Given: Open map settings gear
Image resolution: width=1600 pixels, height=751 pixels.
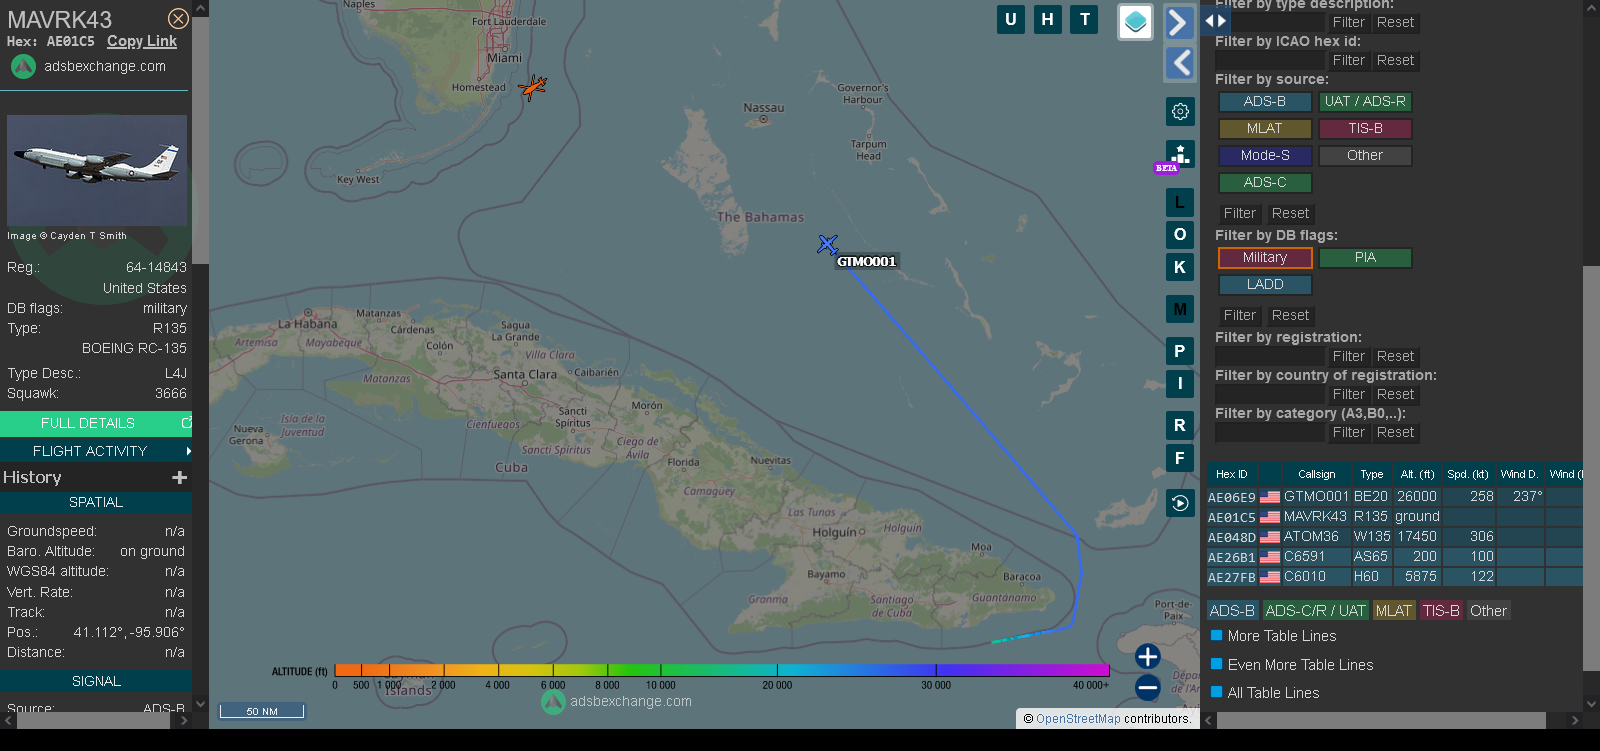Looking at the screenshot, I should coord(1180,111).
